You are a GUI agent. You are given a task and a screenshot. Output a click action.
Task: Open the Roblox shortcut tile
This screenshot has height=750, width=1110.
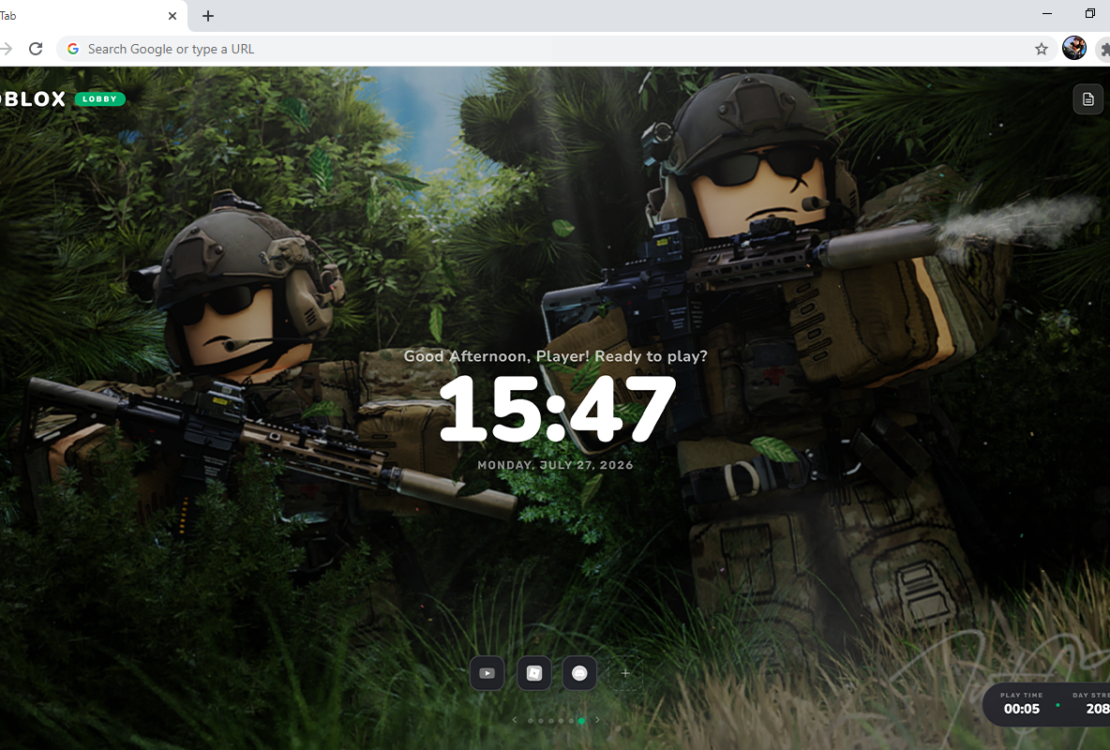tap(534, 674)
